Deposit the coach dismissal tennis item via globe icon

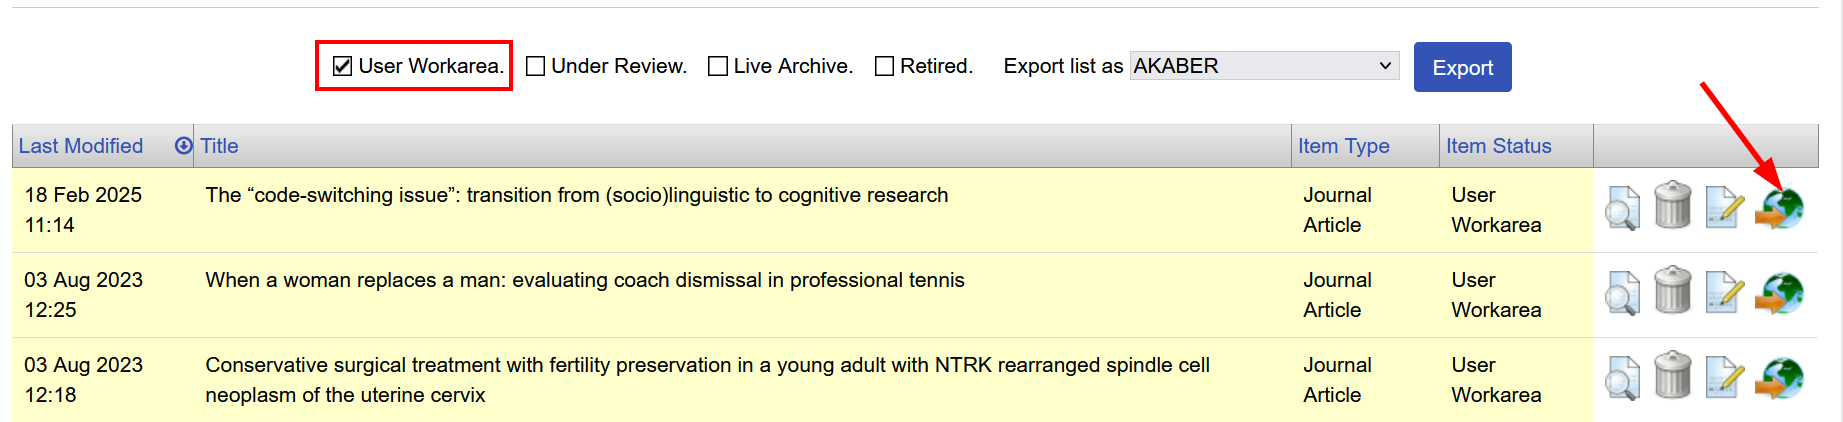coord(1779,293)
